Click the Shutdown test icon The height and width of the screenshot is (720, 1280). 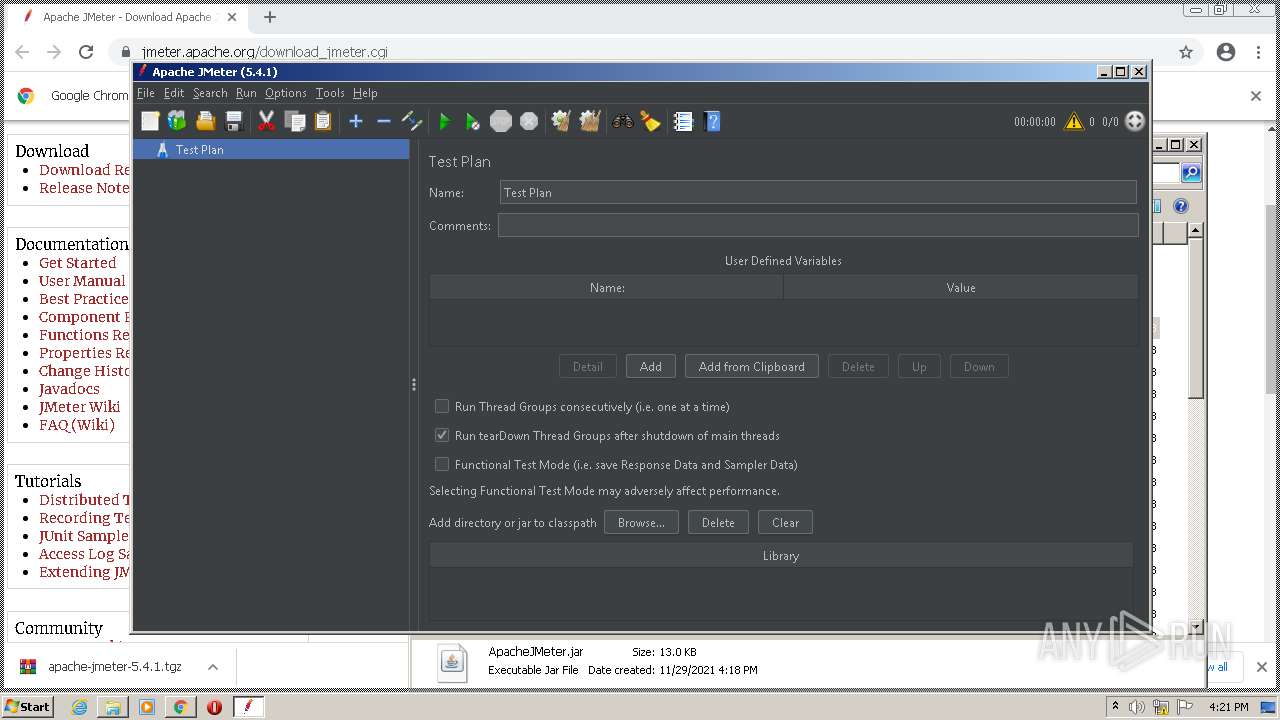[x=529, y=121]
